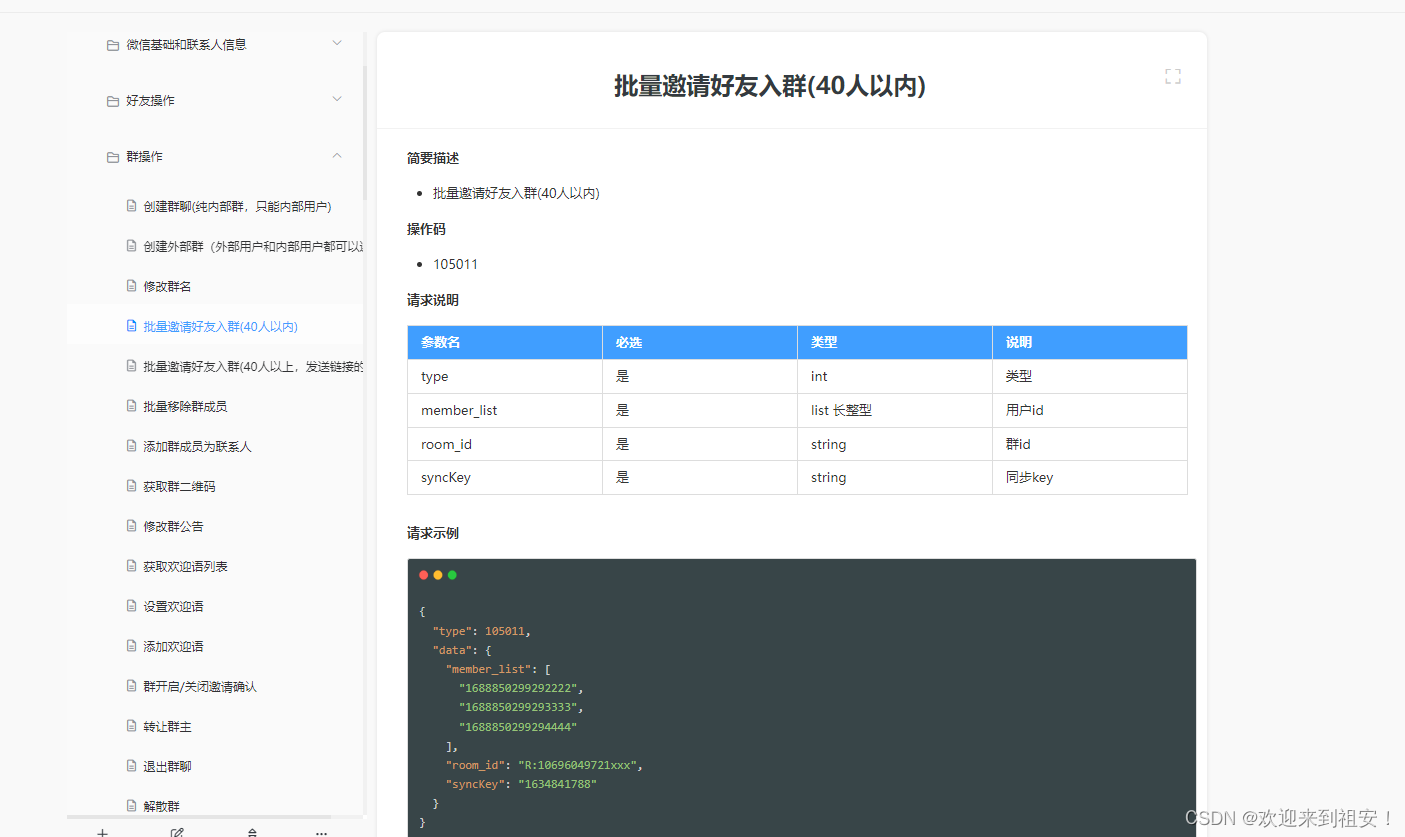
Task: Click the document icon beside 修改群名
Action: 131,285
